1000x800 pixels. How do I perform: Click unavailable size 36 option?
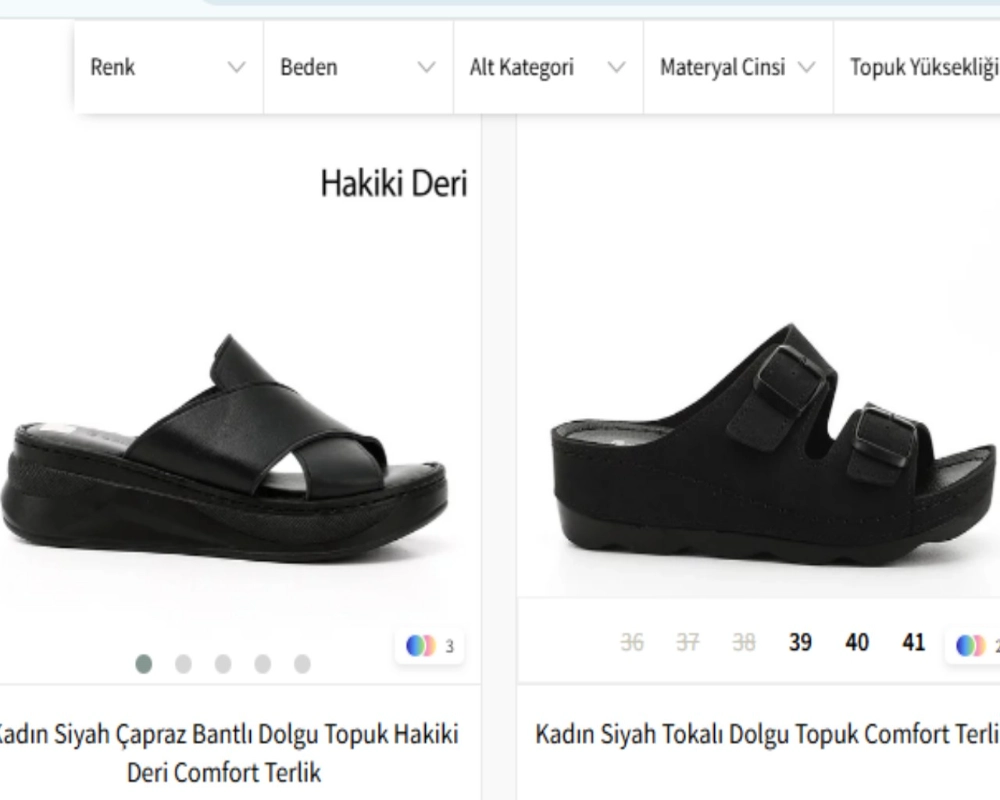tap(632, 643)
